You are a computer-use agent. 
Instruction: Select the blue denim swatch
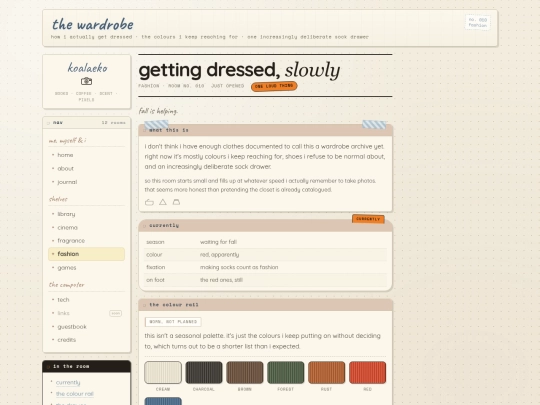point(163,401)
